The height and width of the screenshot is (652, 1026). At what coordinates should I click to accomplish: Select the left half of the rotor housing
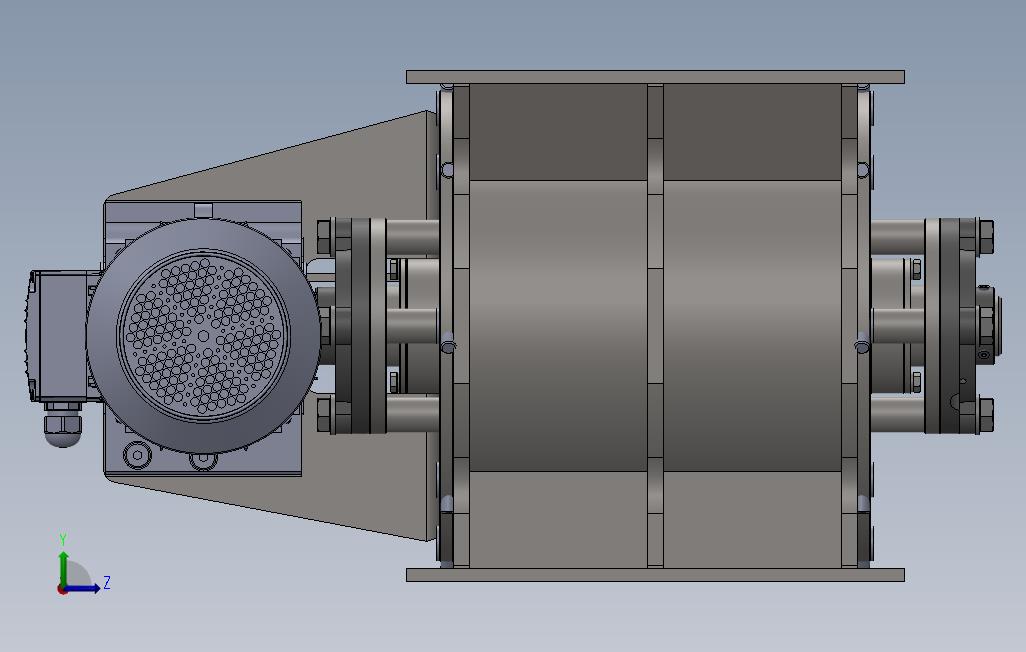coord(558,325)
